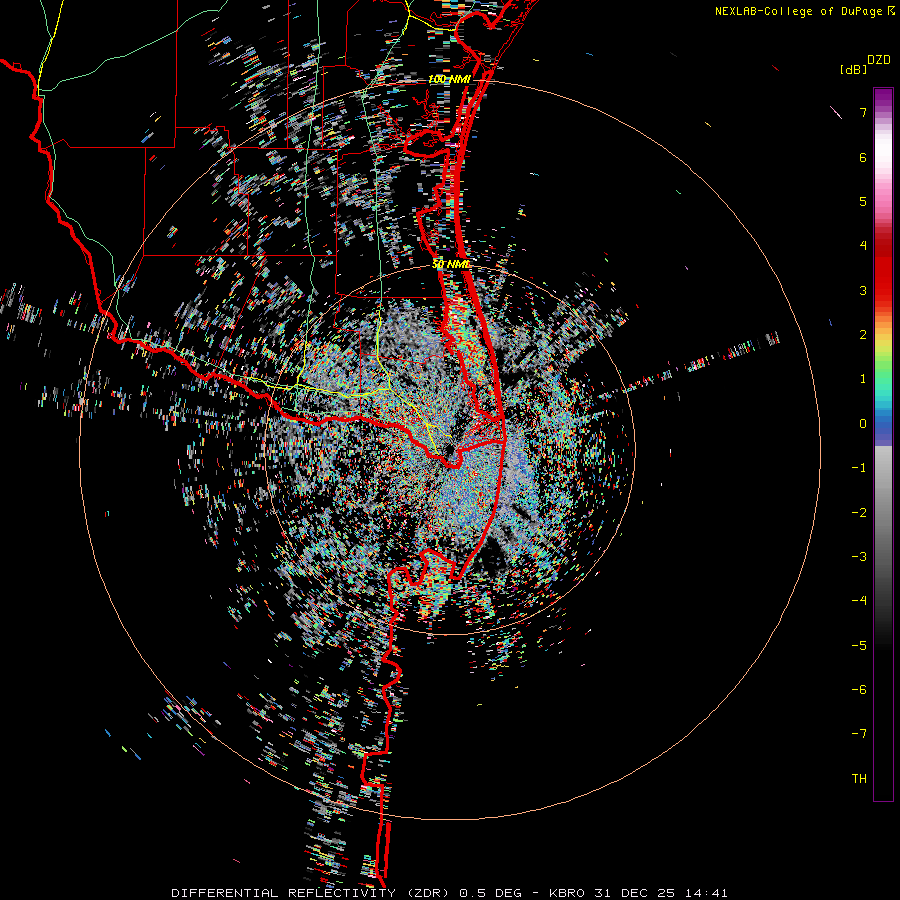Select the 3 value on the dB scale

tap(863, 290)
